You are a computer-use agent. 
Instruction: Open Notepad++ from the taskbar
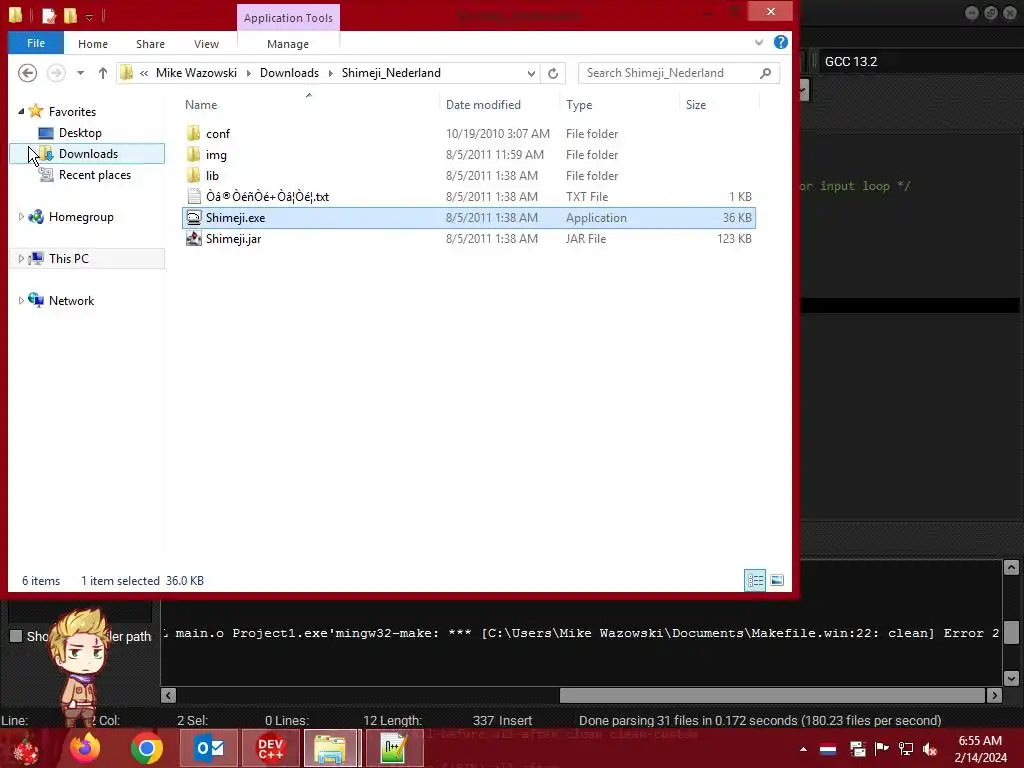(394, 748)
